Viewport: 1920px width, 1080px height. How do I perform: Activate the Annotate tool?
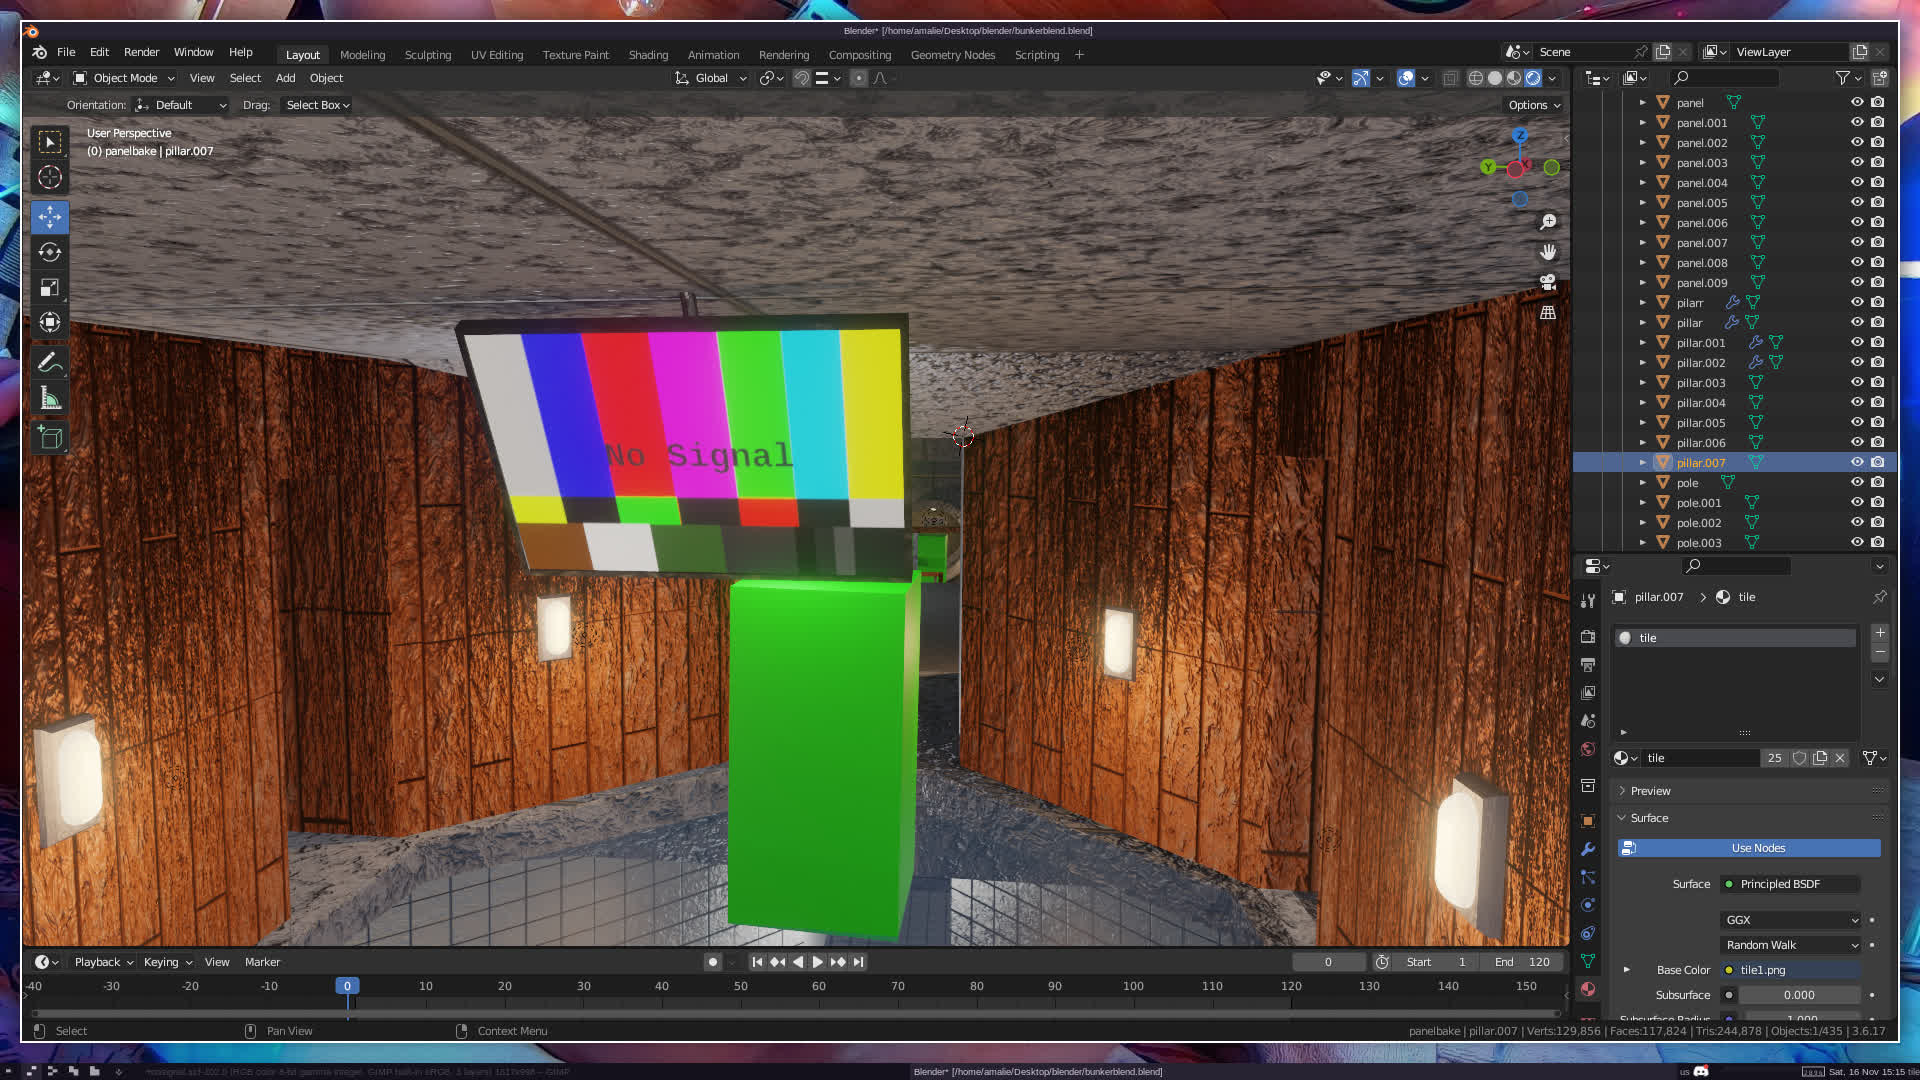click(50, 363)
